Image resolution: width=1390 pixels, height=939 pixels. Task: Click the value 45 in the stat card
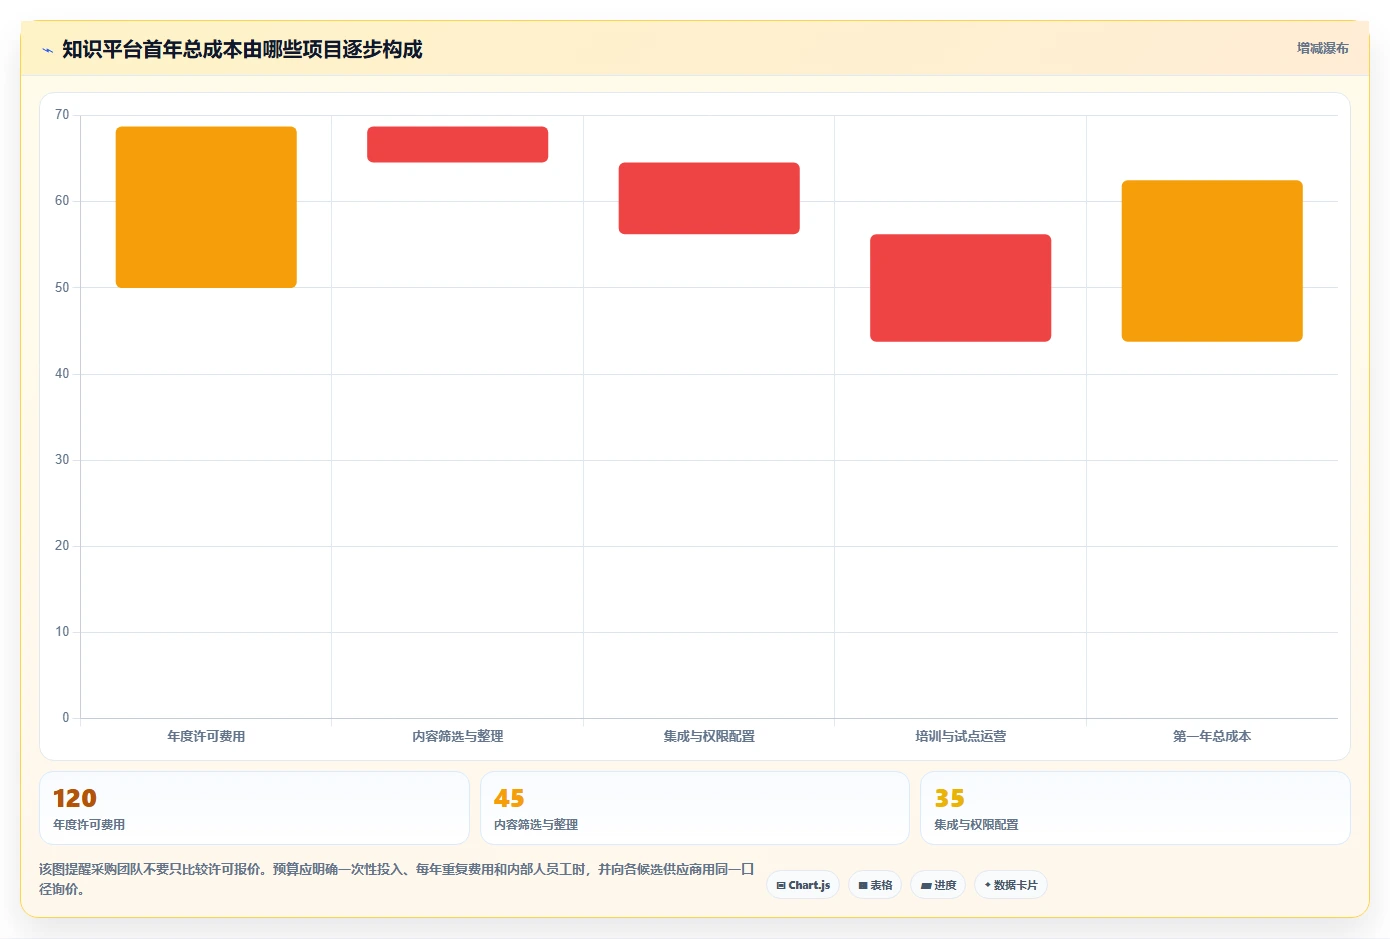pyautogui.click(x=509, y=798)
